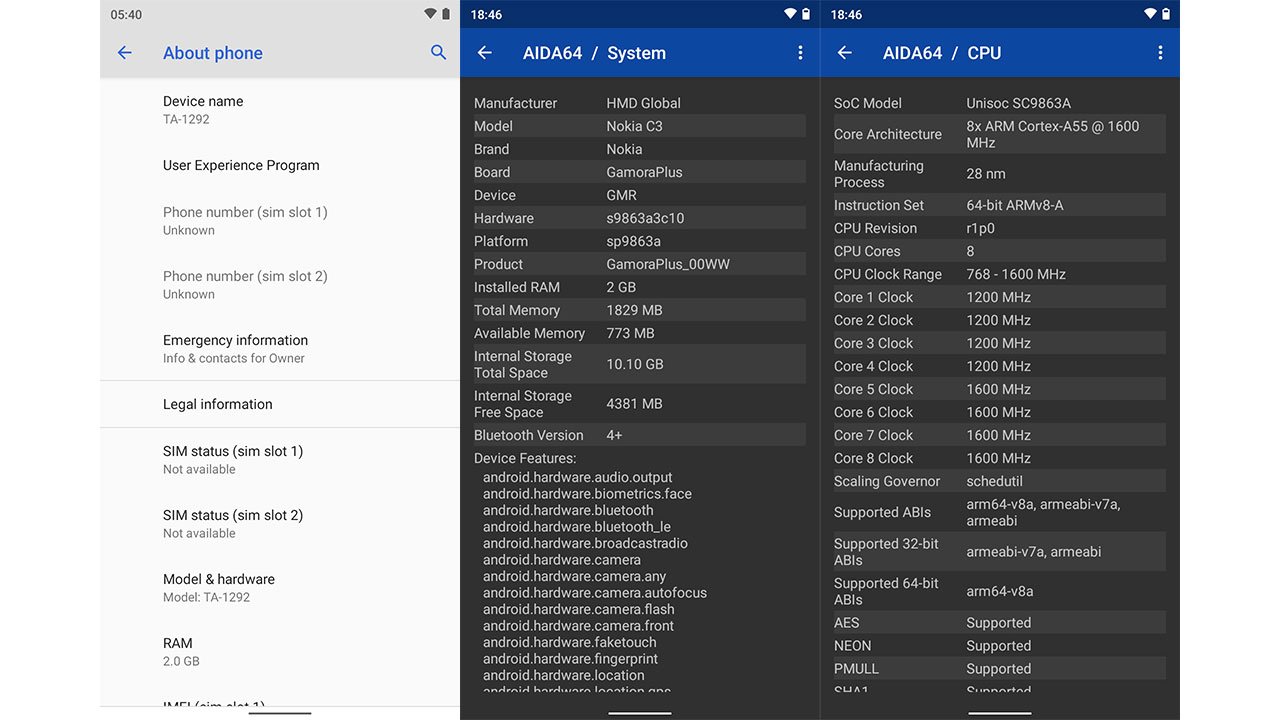Select Manufacturer HMD Global row
The width and height of the screenshot is (1280, 720).
tap(640, 103)
